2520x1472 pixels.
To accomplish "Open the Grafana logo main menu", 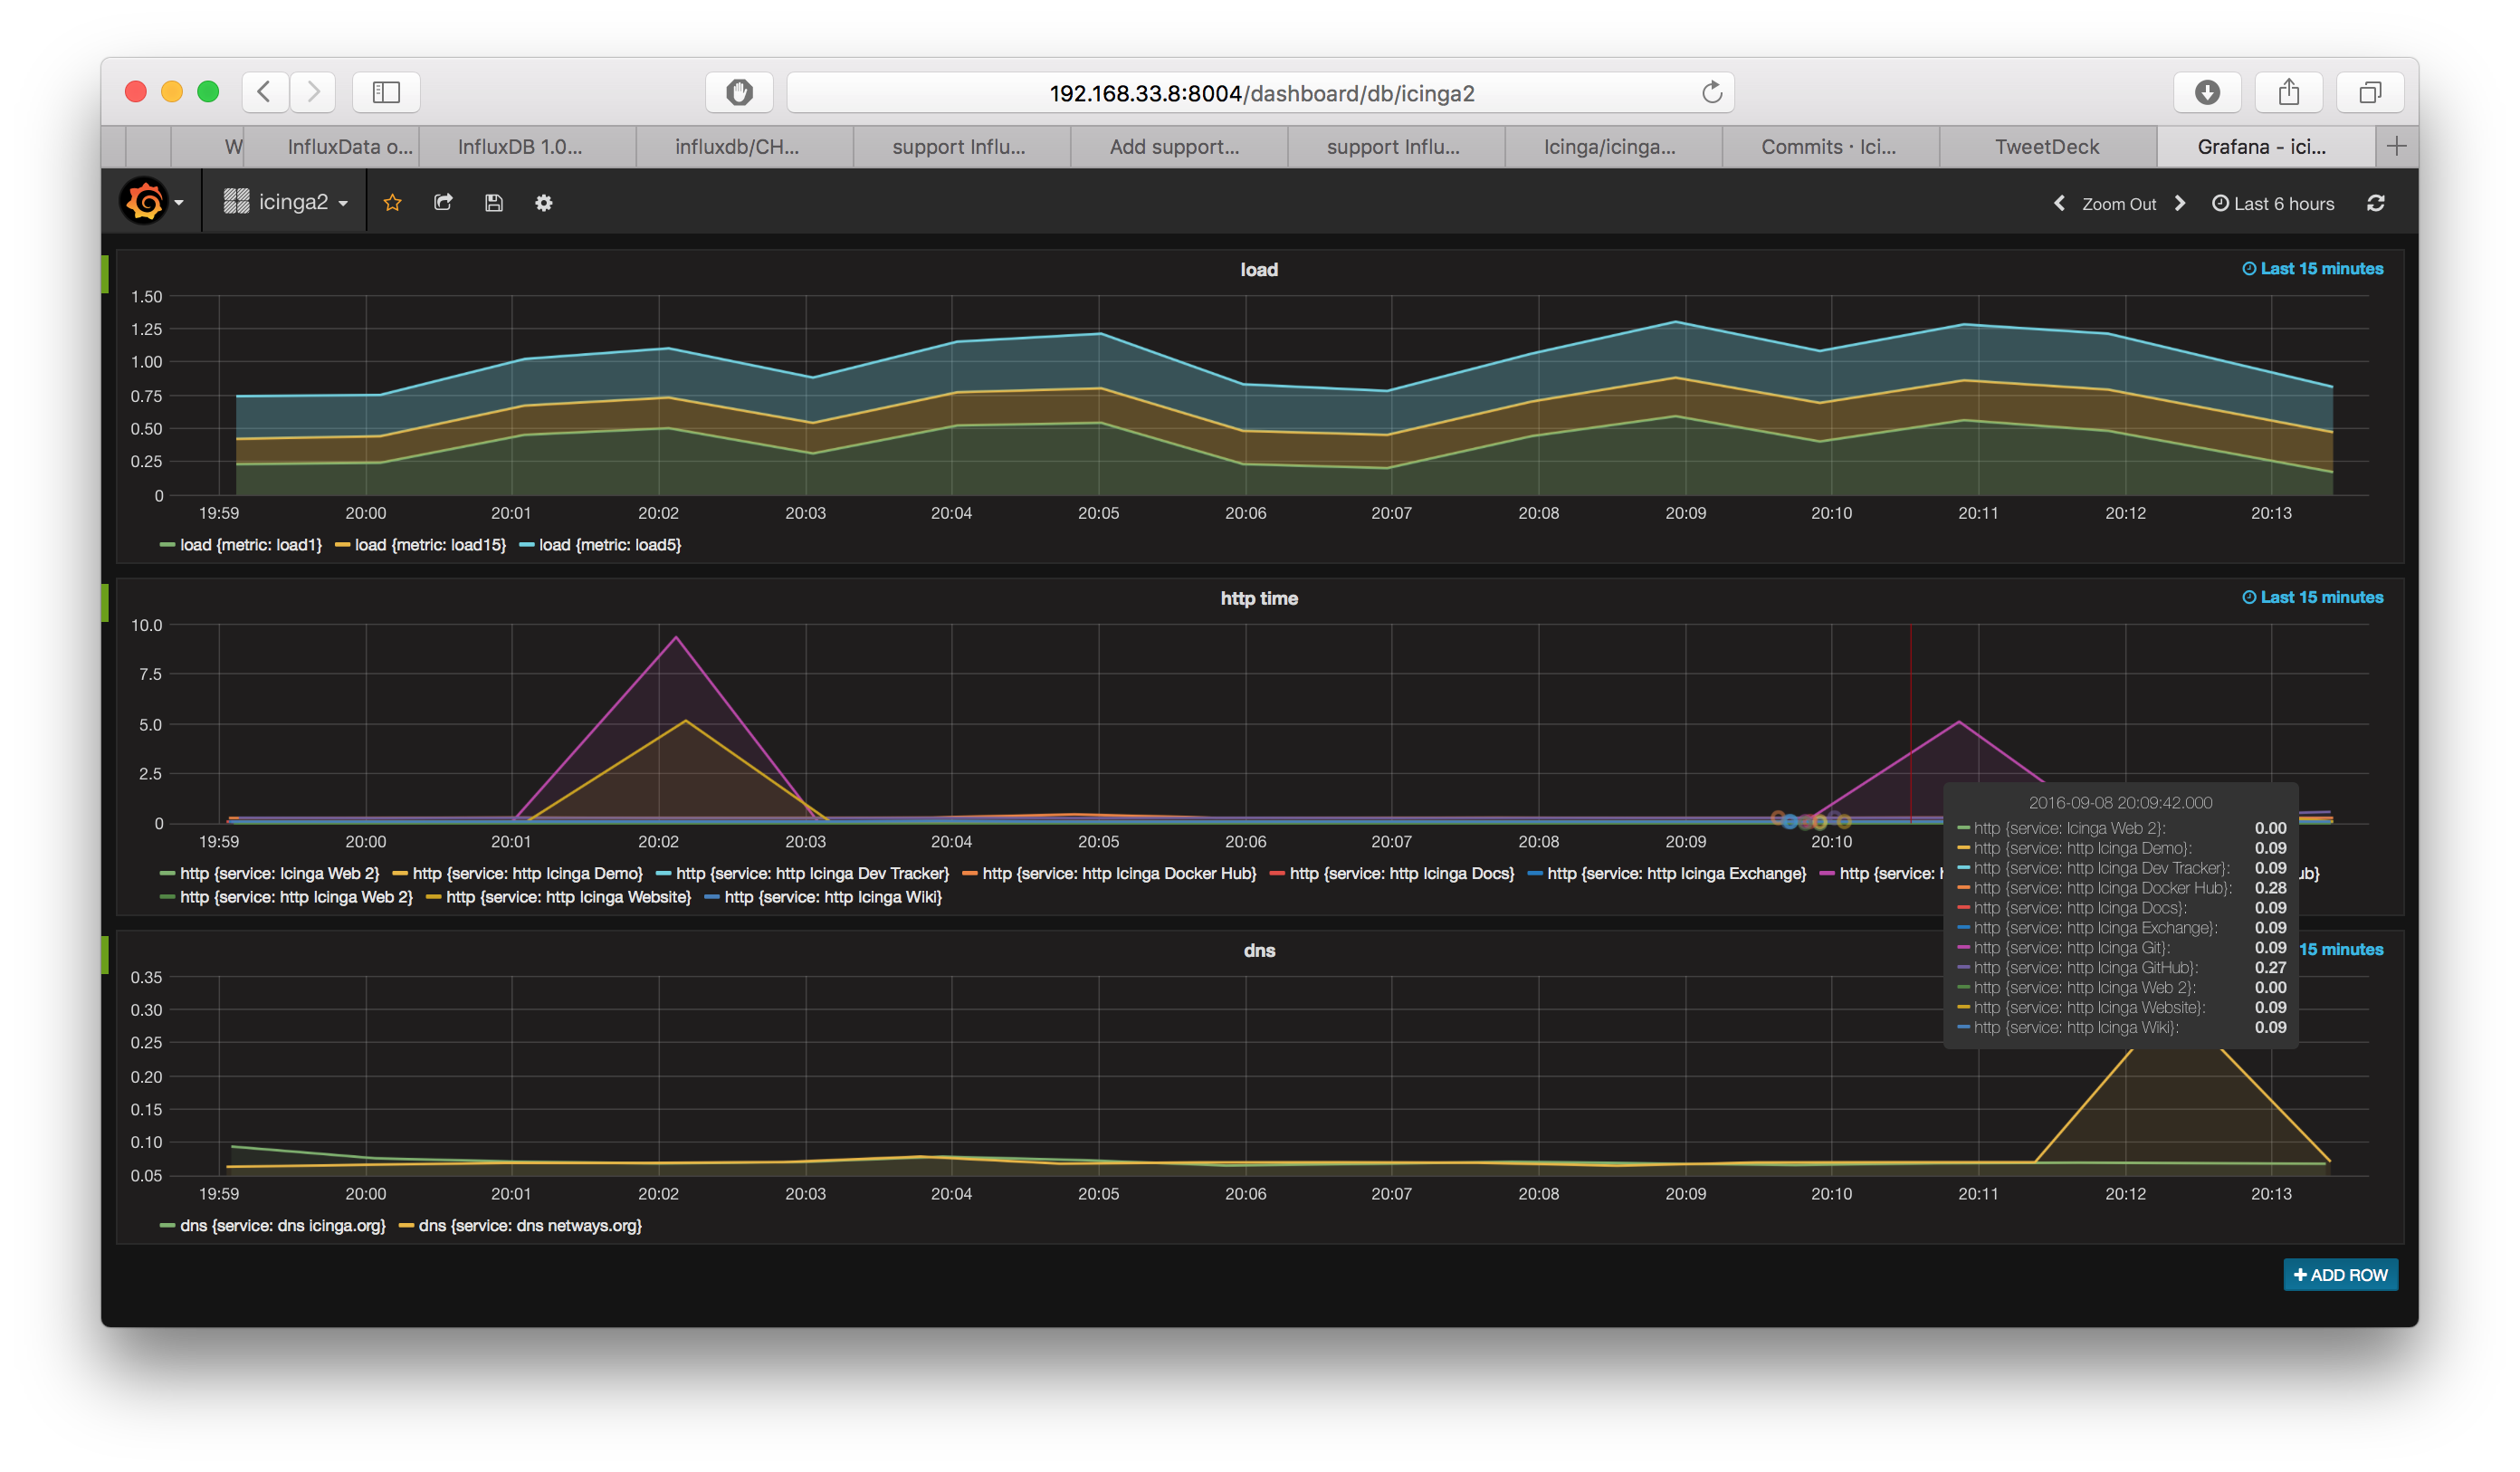I will pos(151,202).
